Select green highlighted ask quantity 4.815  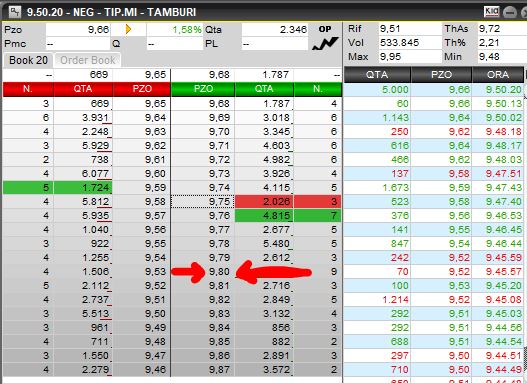point(264,215)
